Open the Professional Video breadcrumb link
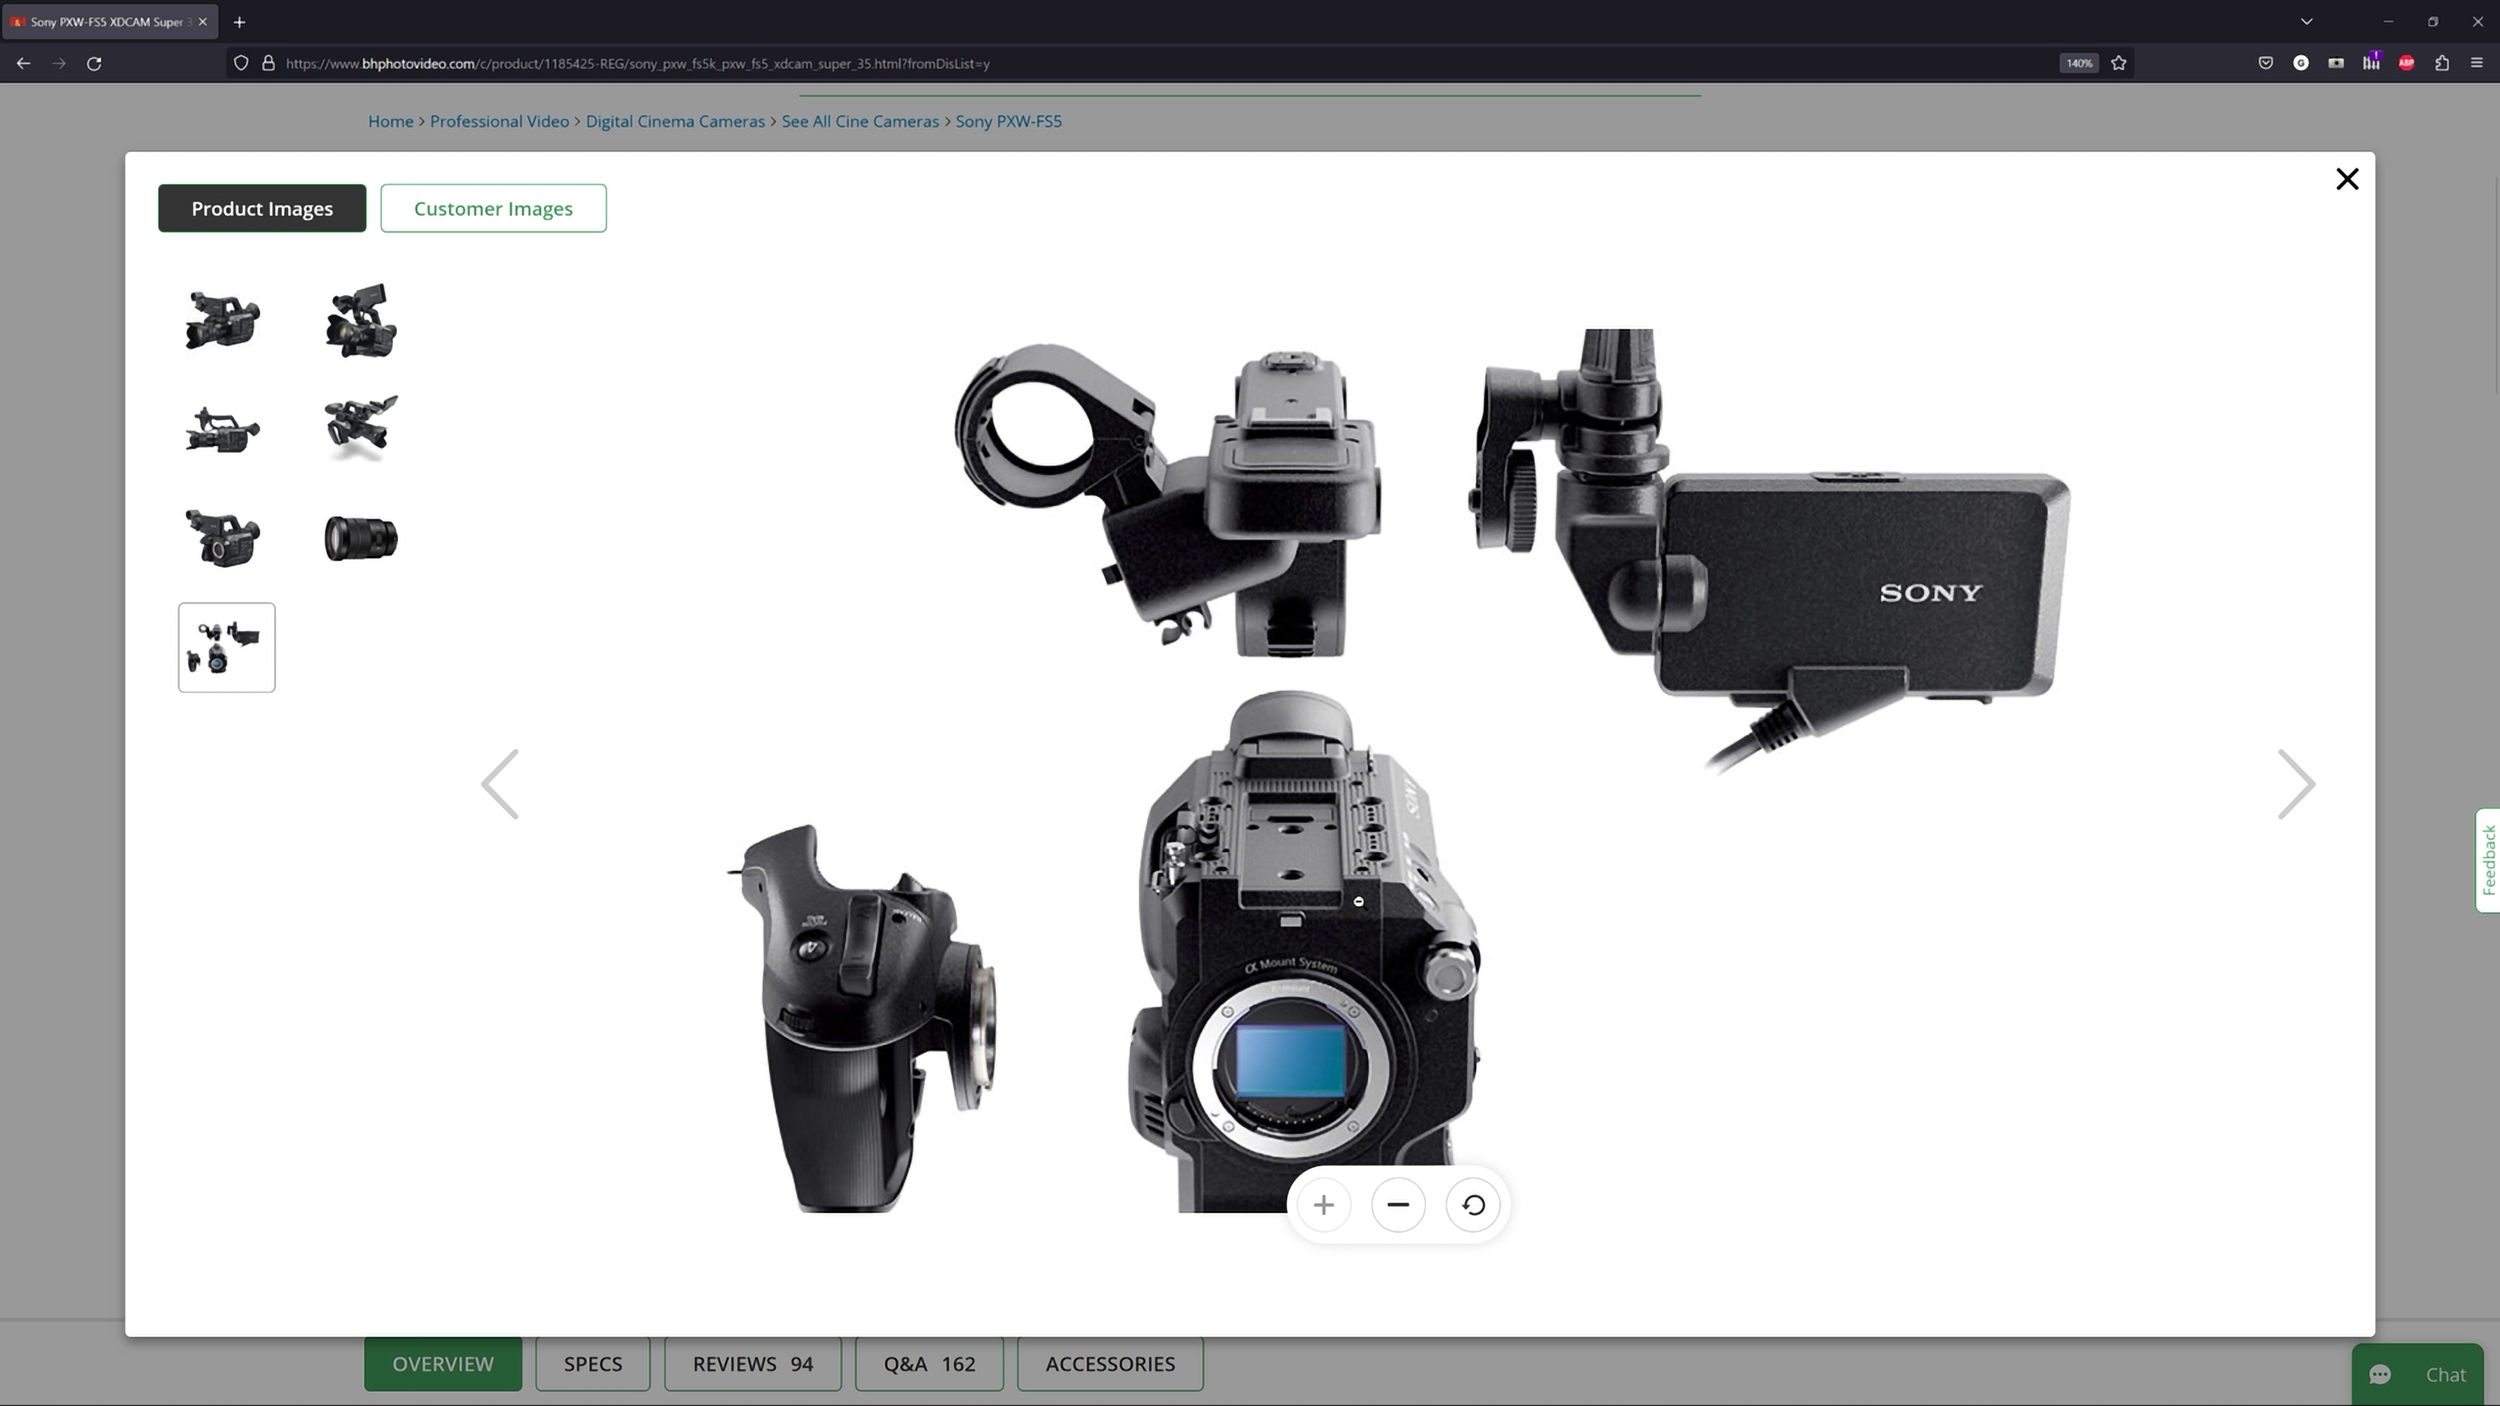This screenshot has height=1406, width=2500. pyautogui.click(x=499, y=121)
